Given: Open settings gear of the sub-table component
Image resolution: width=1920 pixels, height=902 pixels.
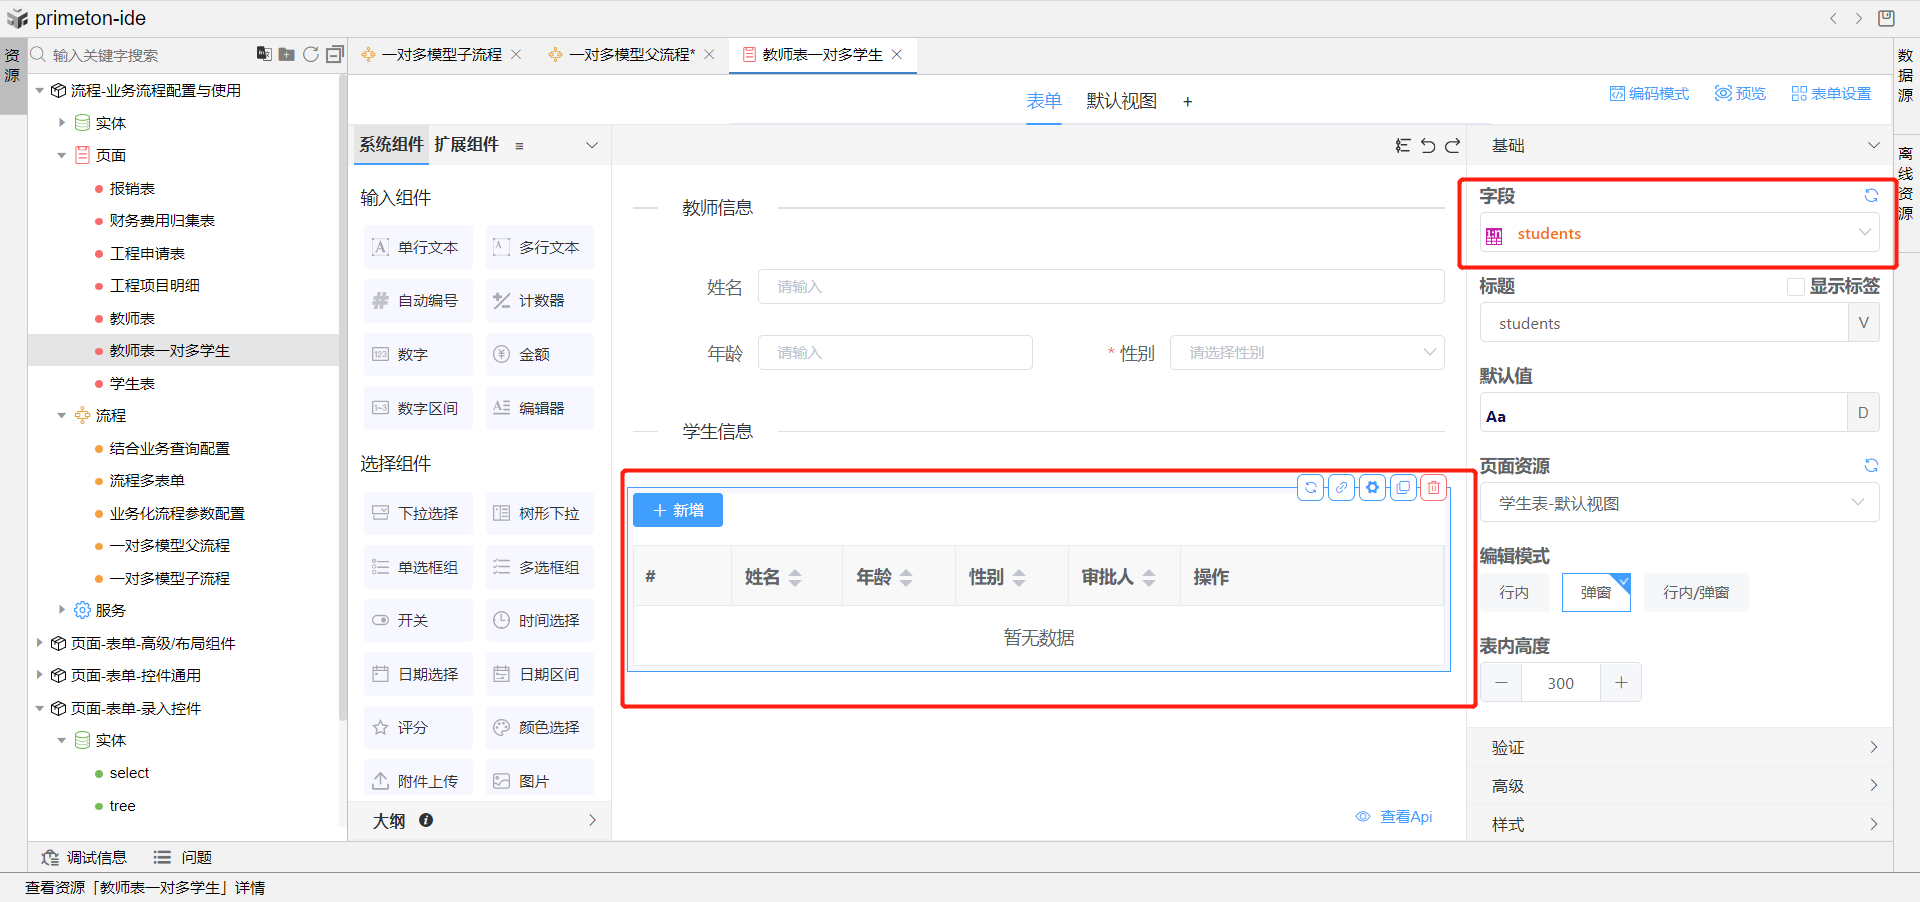Looking at the screenshot, I should (1373, 488).
